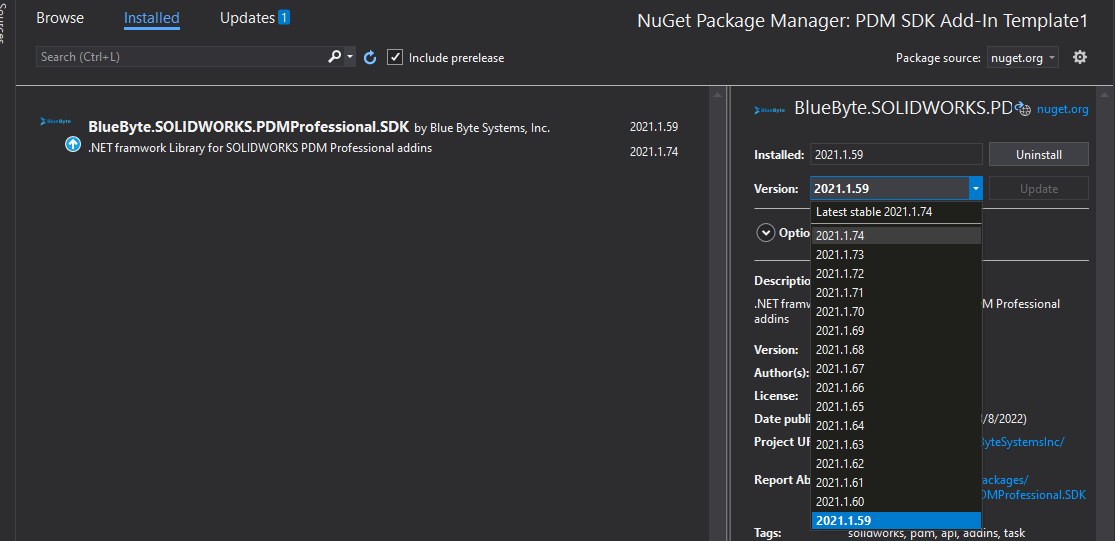
Task: Open settings with the gear icon
Action: tap(1079, 58)
